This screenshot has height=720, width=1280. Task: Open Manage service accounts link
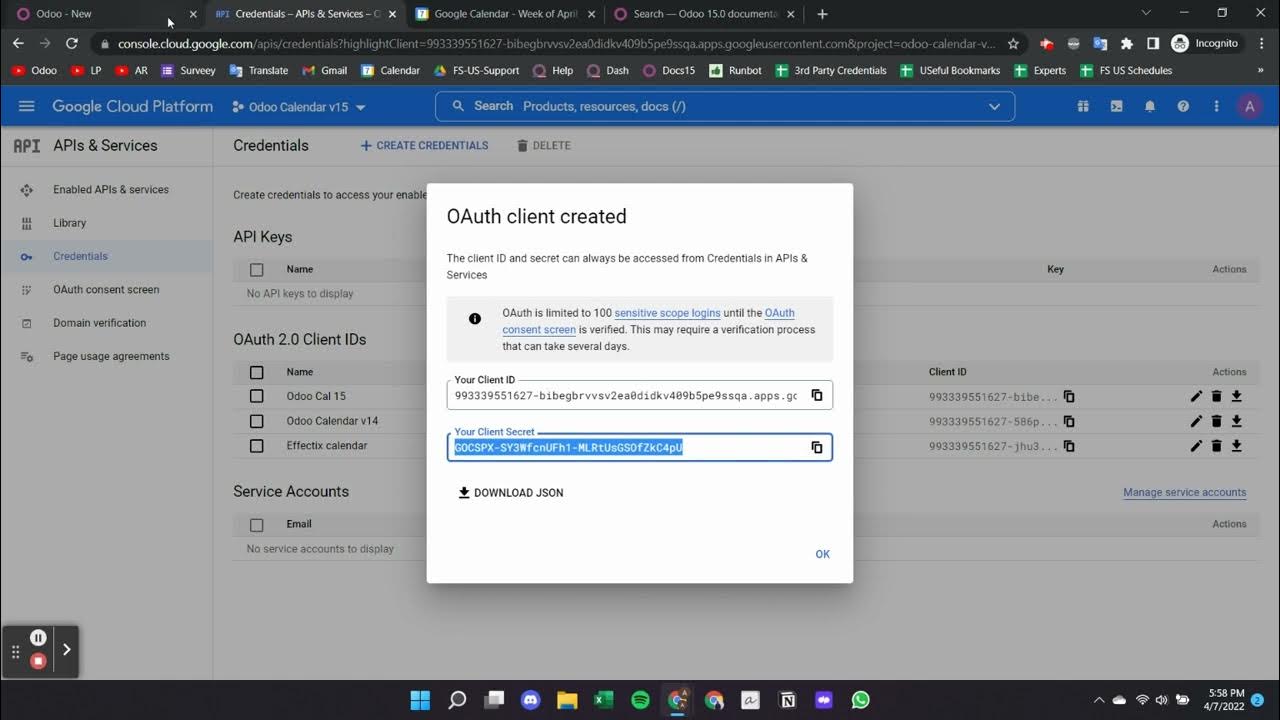point(1184,492)
